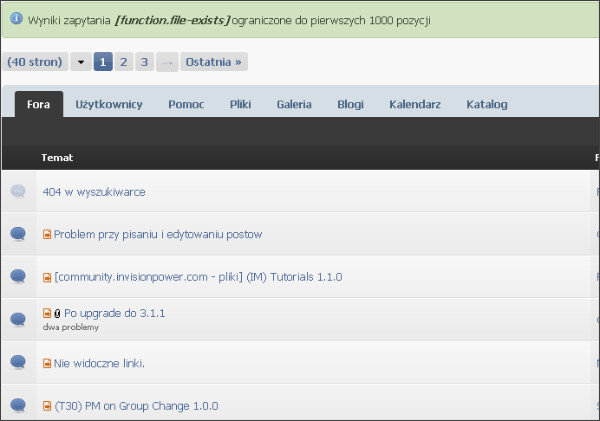Viewport: 600px width, 421px height.
Task: Click the speech bubble icon beside "Po upgrade do 3.1.1"
Action: click(18, 319)
